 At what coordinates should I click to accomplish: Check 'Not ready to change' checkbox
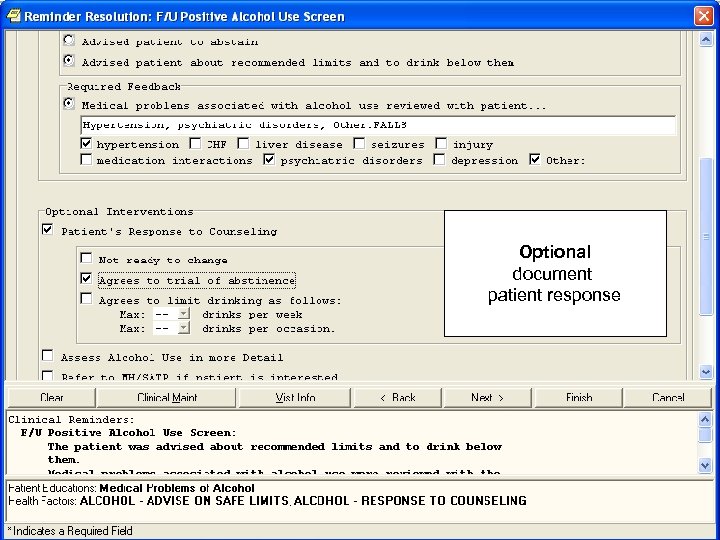tap(86, 258)
